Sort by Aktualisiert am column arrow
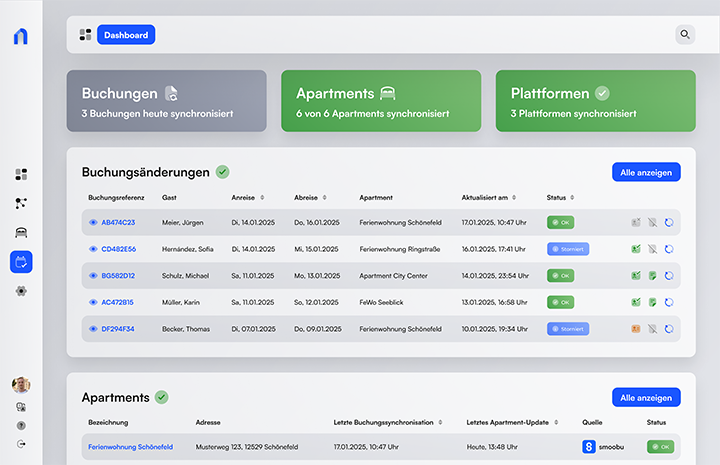This screenshot has height=465, width=720. click(515, 197)
